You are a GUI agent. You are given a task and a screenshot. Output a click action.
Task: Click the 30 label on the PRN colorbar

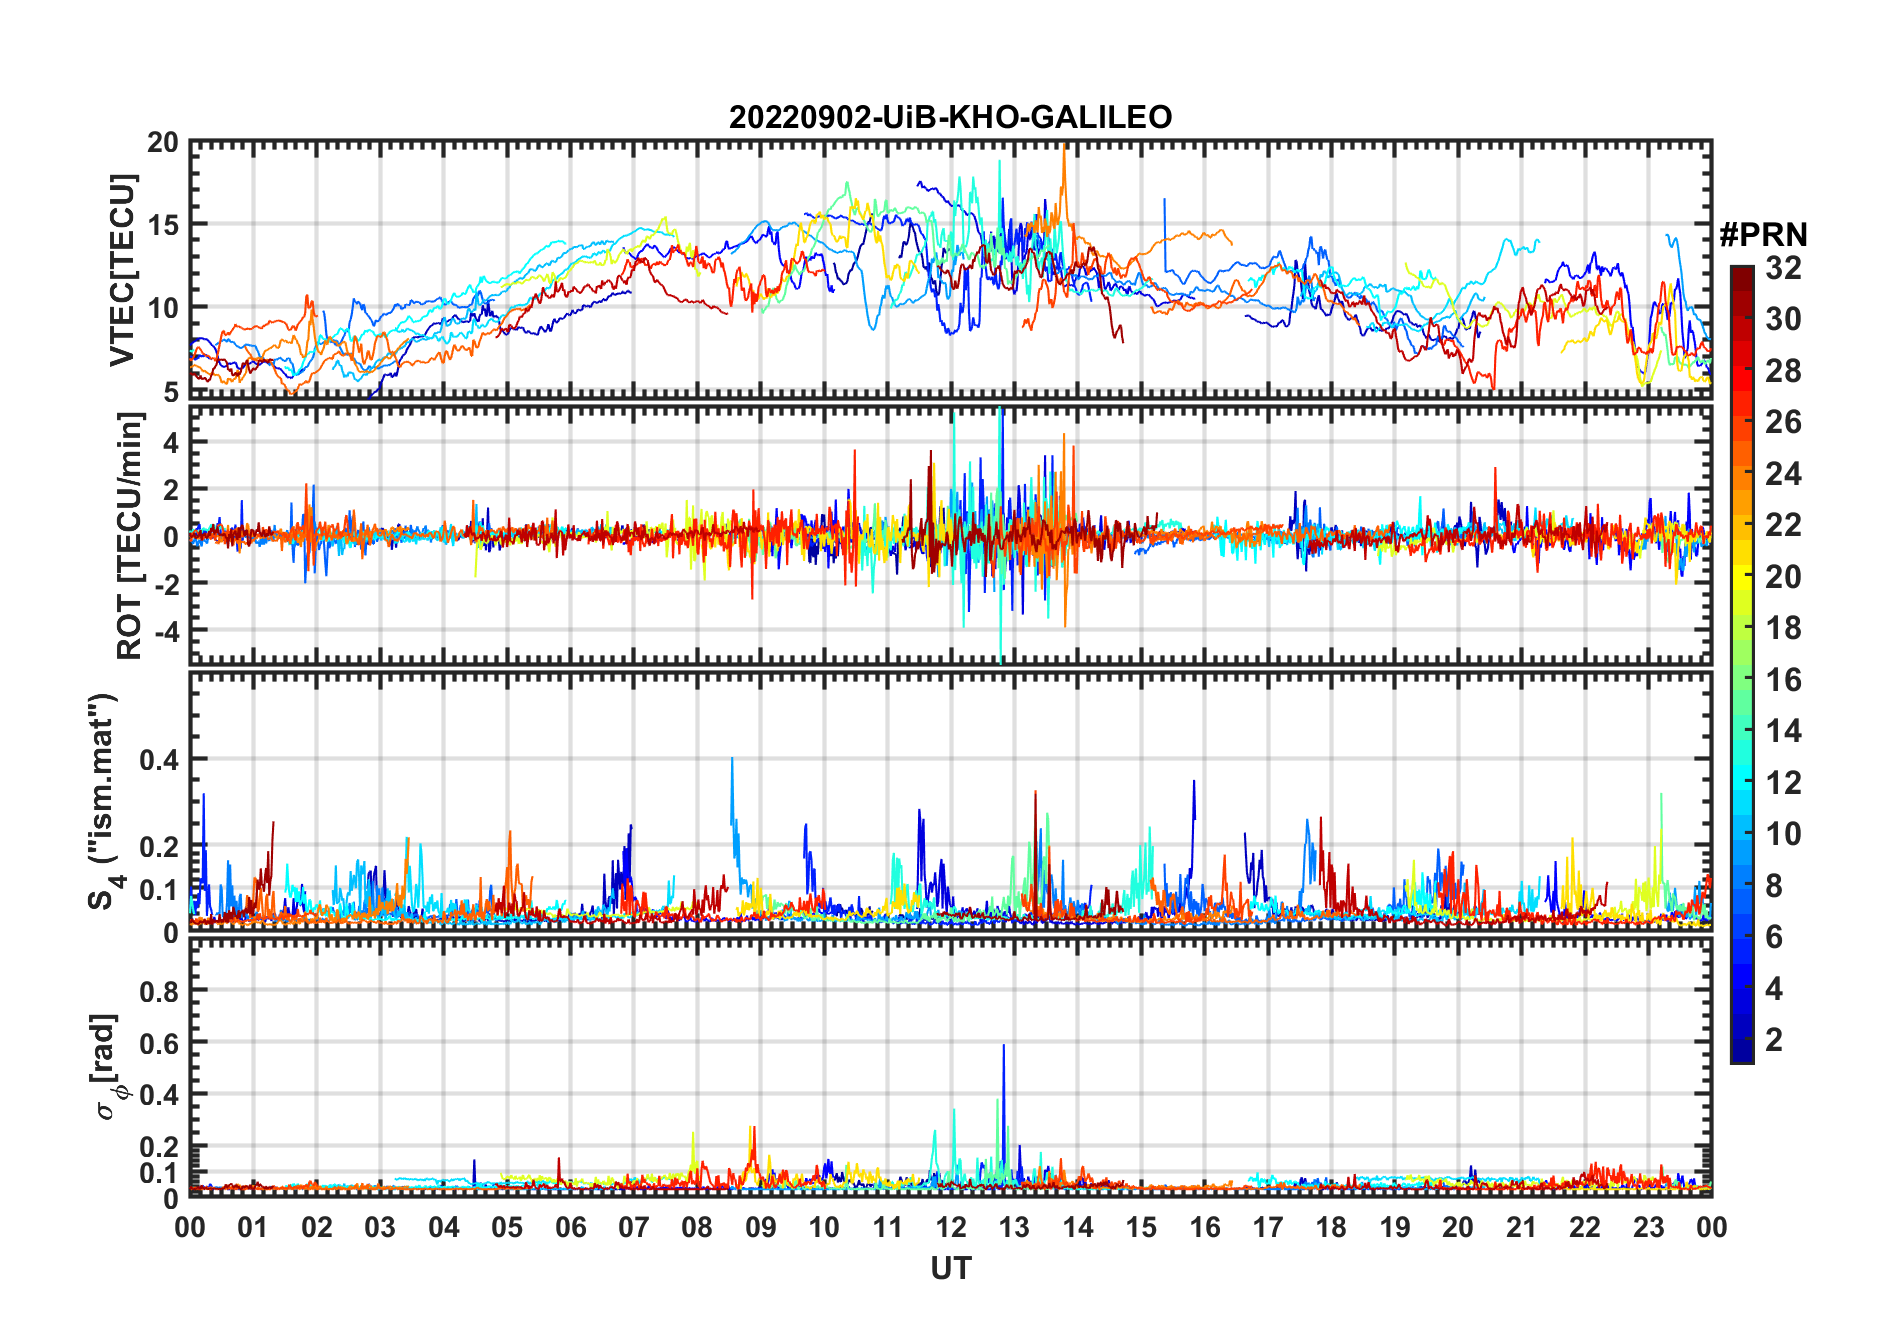pos(1783,319)
